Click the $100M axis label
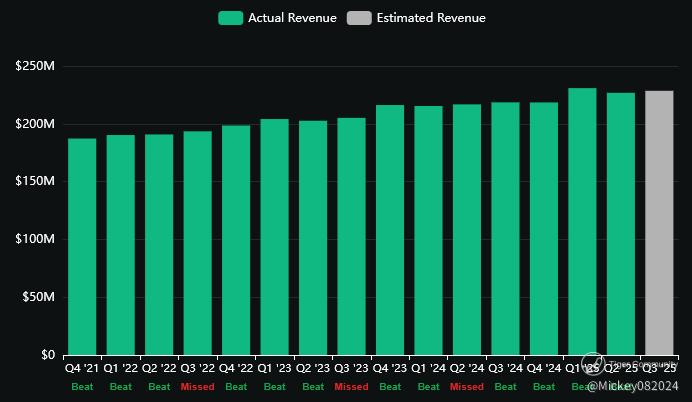This screenshot has width=692, height=402. 35,239
